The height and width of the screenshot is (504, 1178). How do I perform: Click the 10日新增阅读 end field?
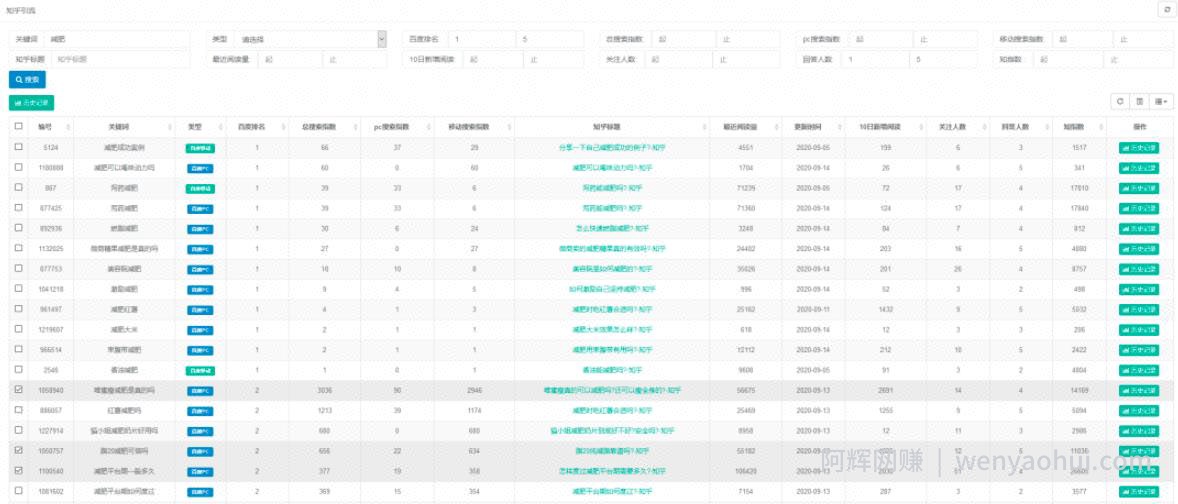pos(556,59)
